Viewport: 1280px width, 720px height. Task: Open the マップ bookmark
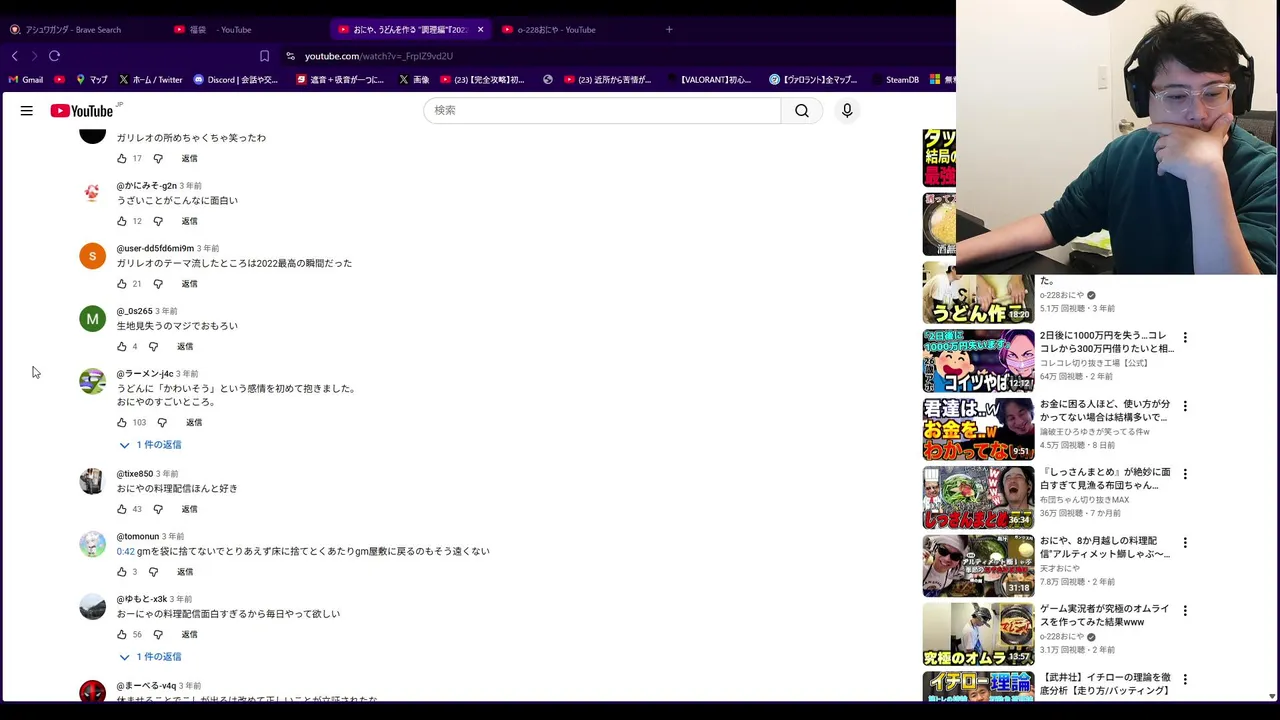(91, 79)
